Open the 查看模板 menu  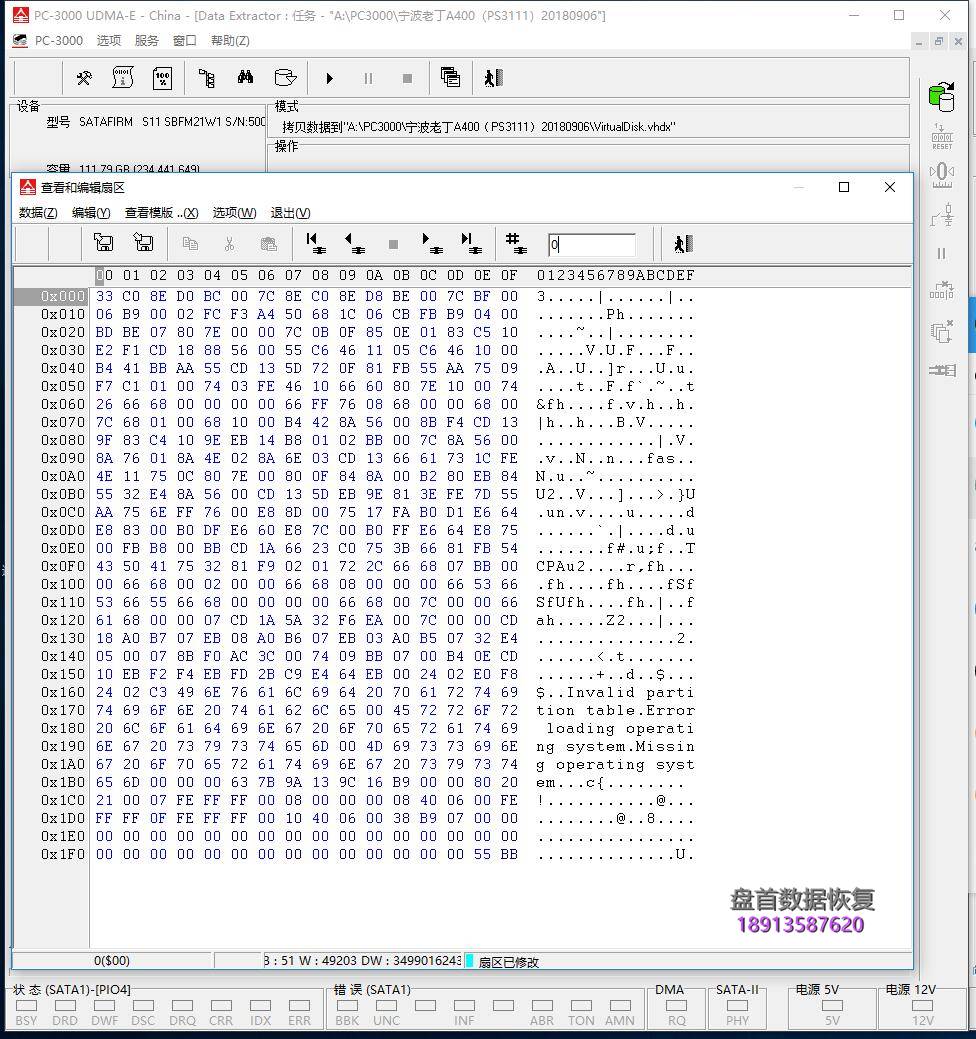[x=161, y=213]
